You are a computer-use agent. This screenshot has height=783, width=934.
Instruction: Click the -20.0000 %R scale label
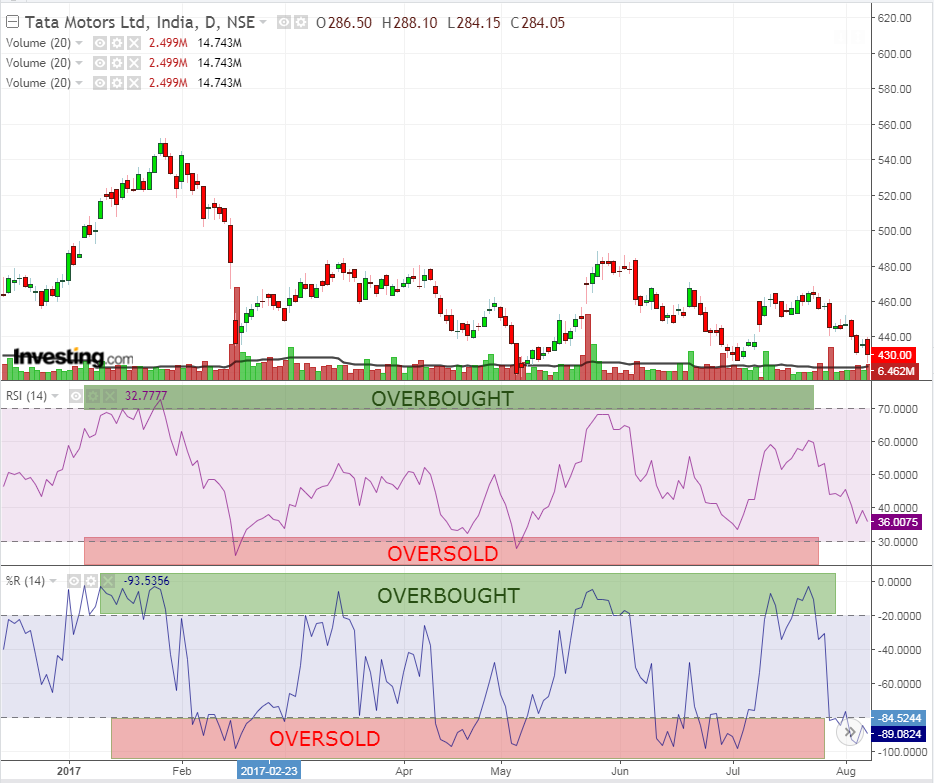(899, 616)
